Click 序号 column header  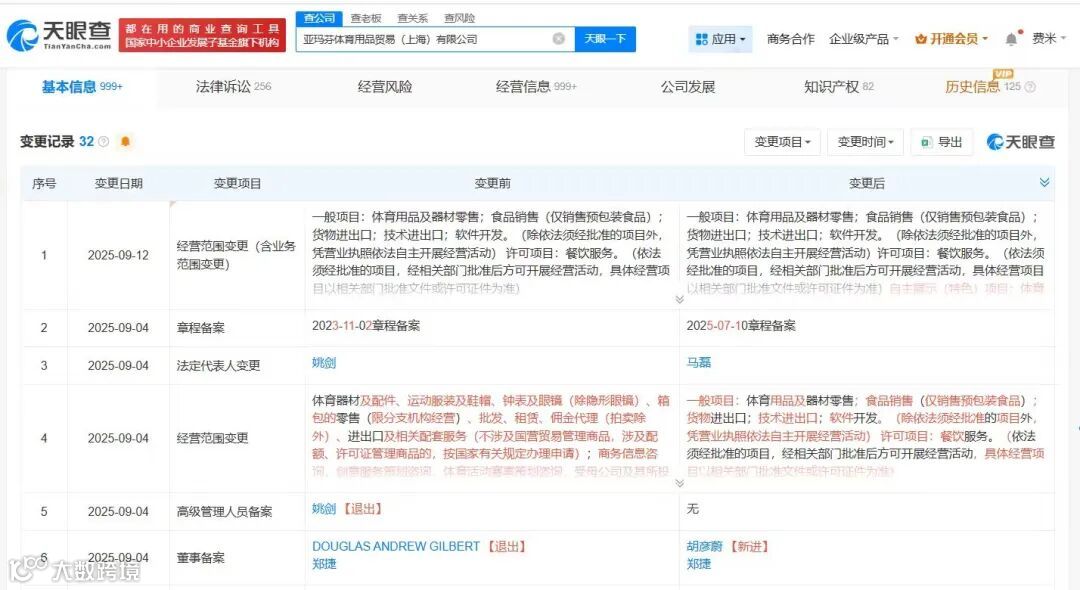[x=44, y=183]
